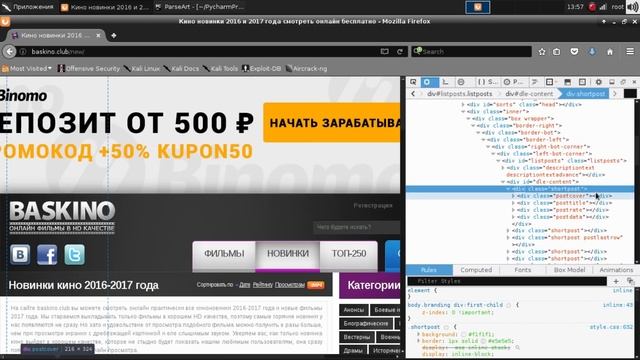The width and height of the screenshot is (640, 360).
Task: Select the Rules tab
Action: 429,270
